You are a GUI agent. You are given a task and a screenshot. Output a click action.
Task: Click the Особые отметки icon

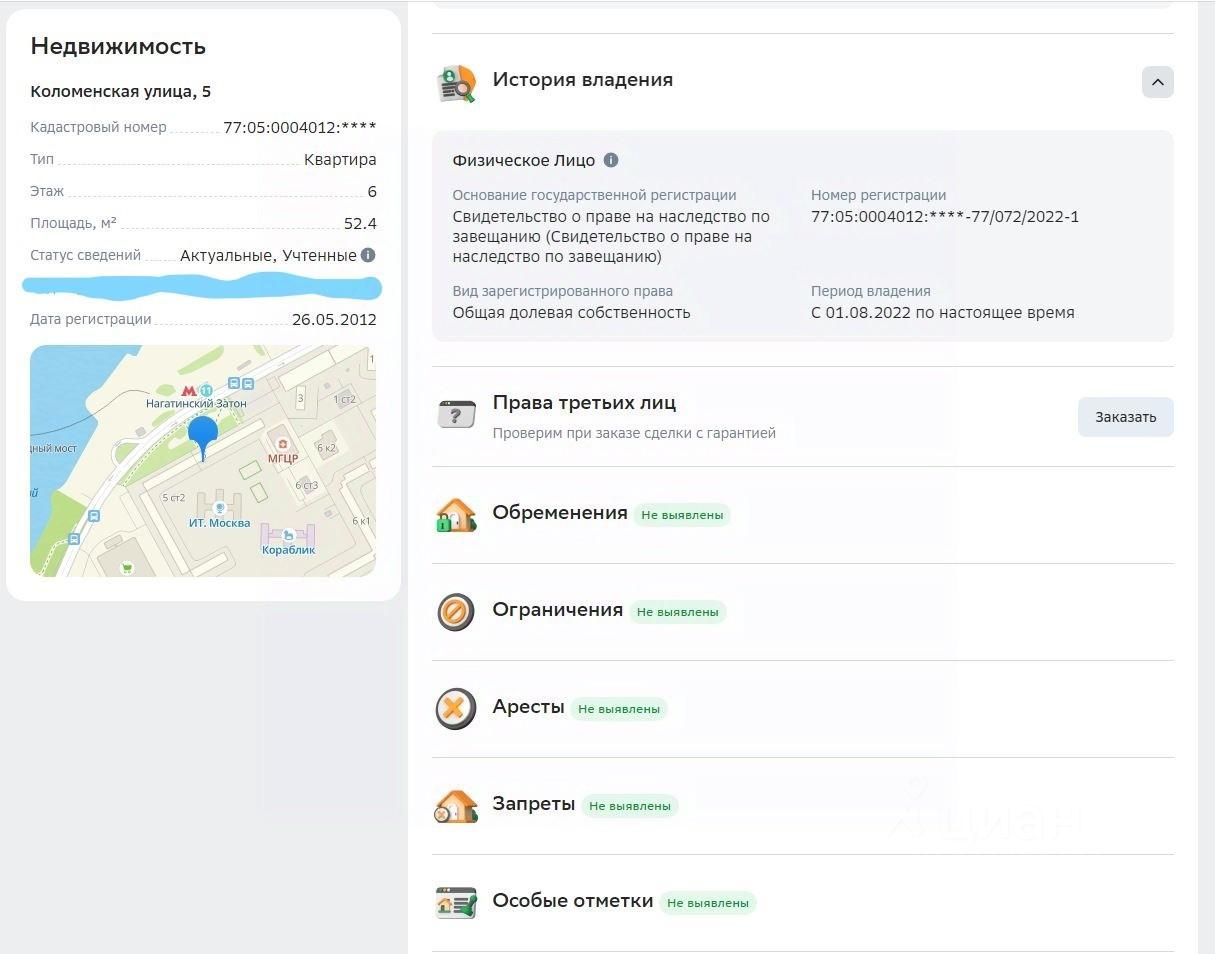[x=456, y=903]
